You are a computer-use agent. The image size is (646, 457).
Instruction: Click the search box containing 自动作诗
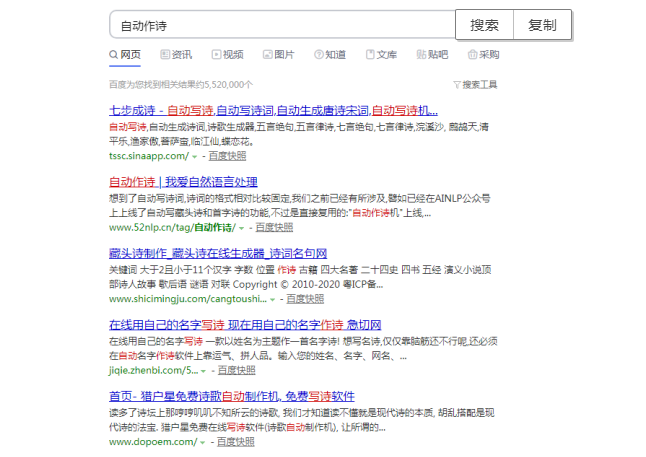[x=280, y=25]
